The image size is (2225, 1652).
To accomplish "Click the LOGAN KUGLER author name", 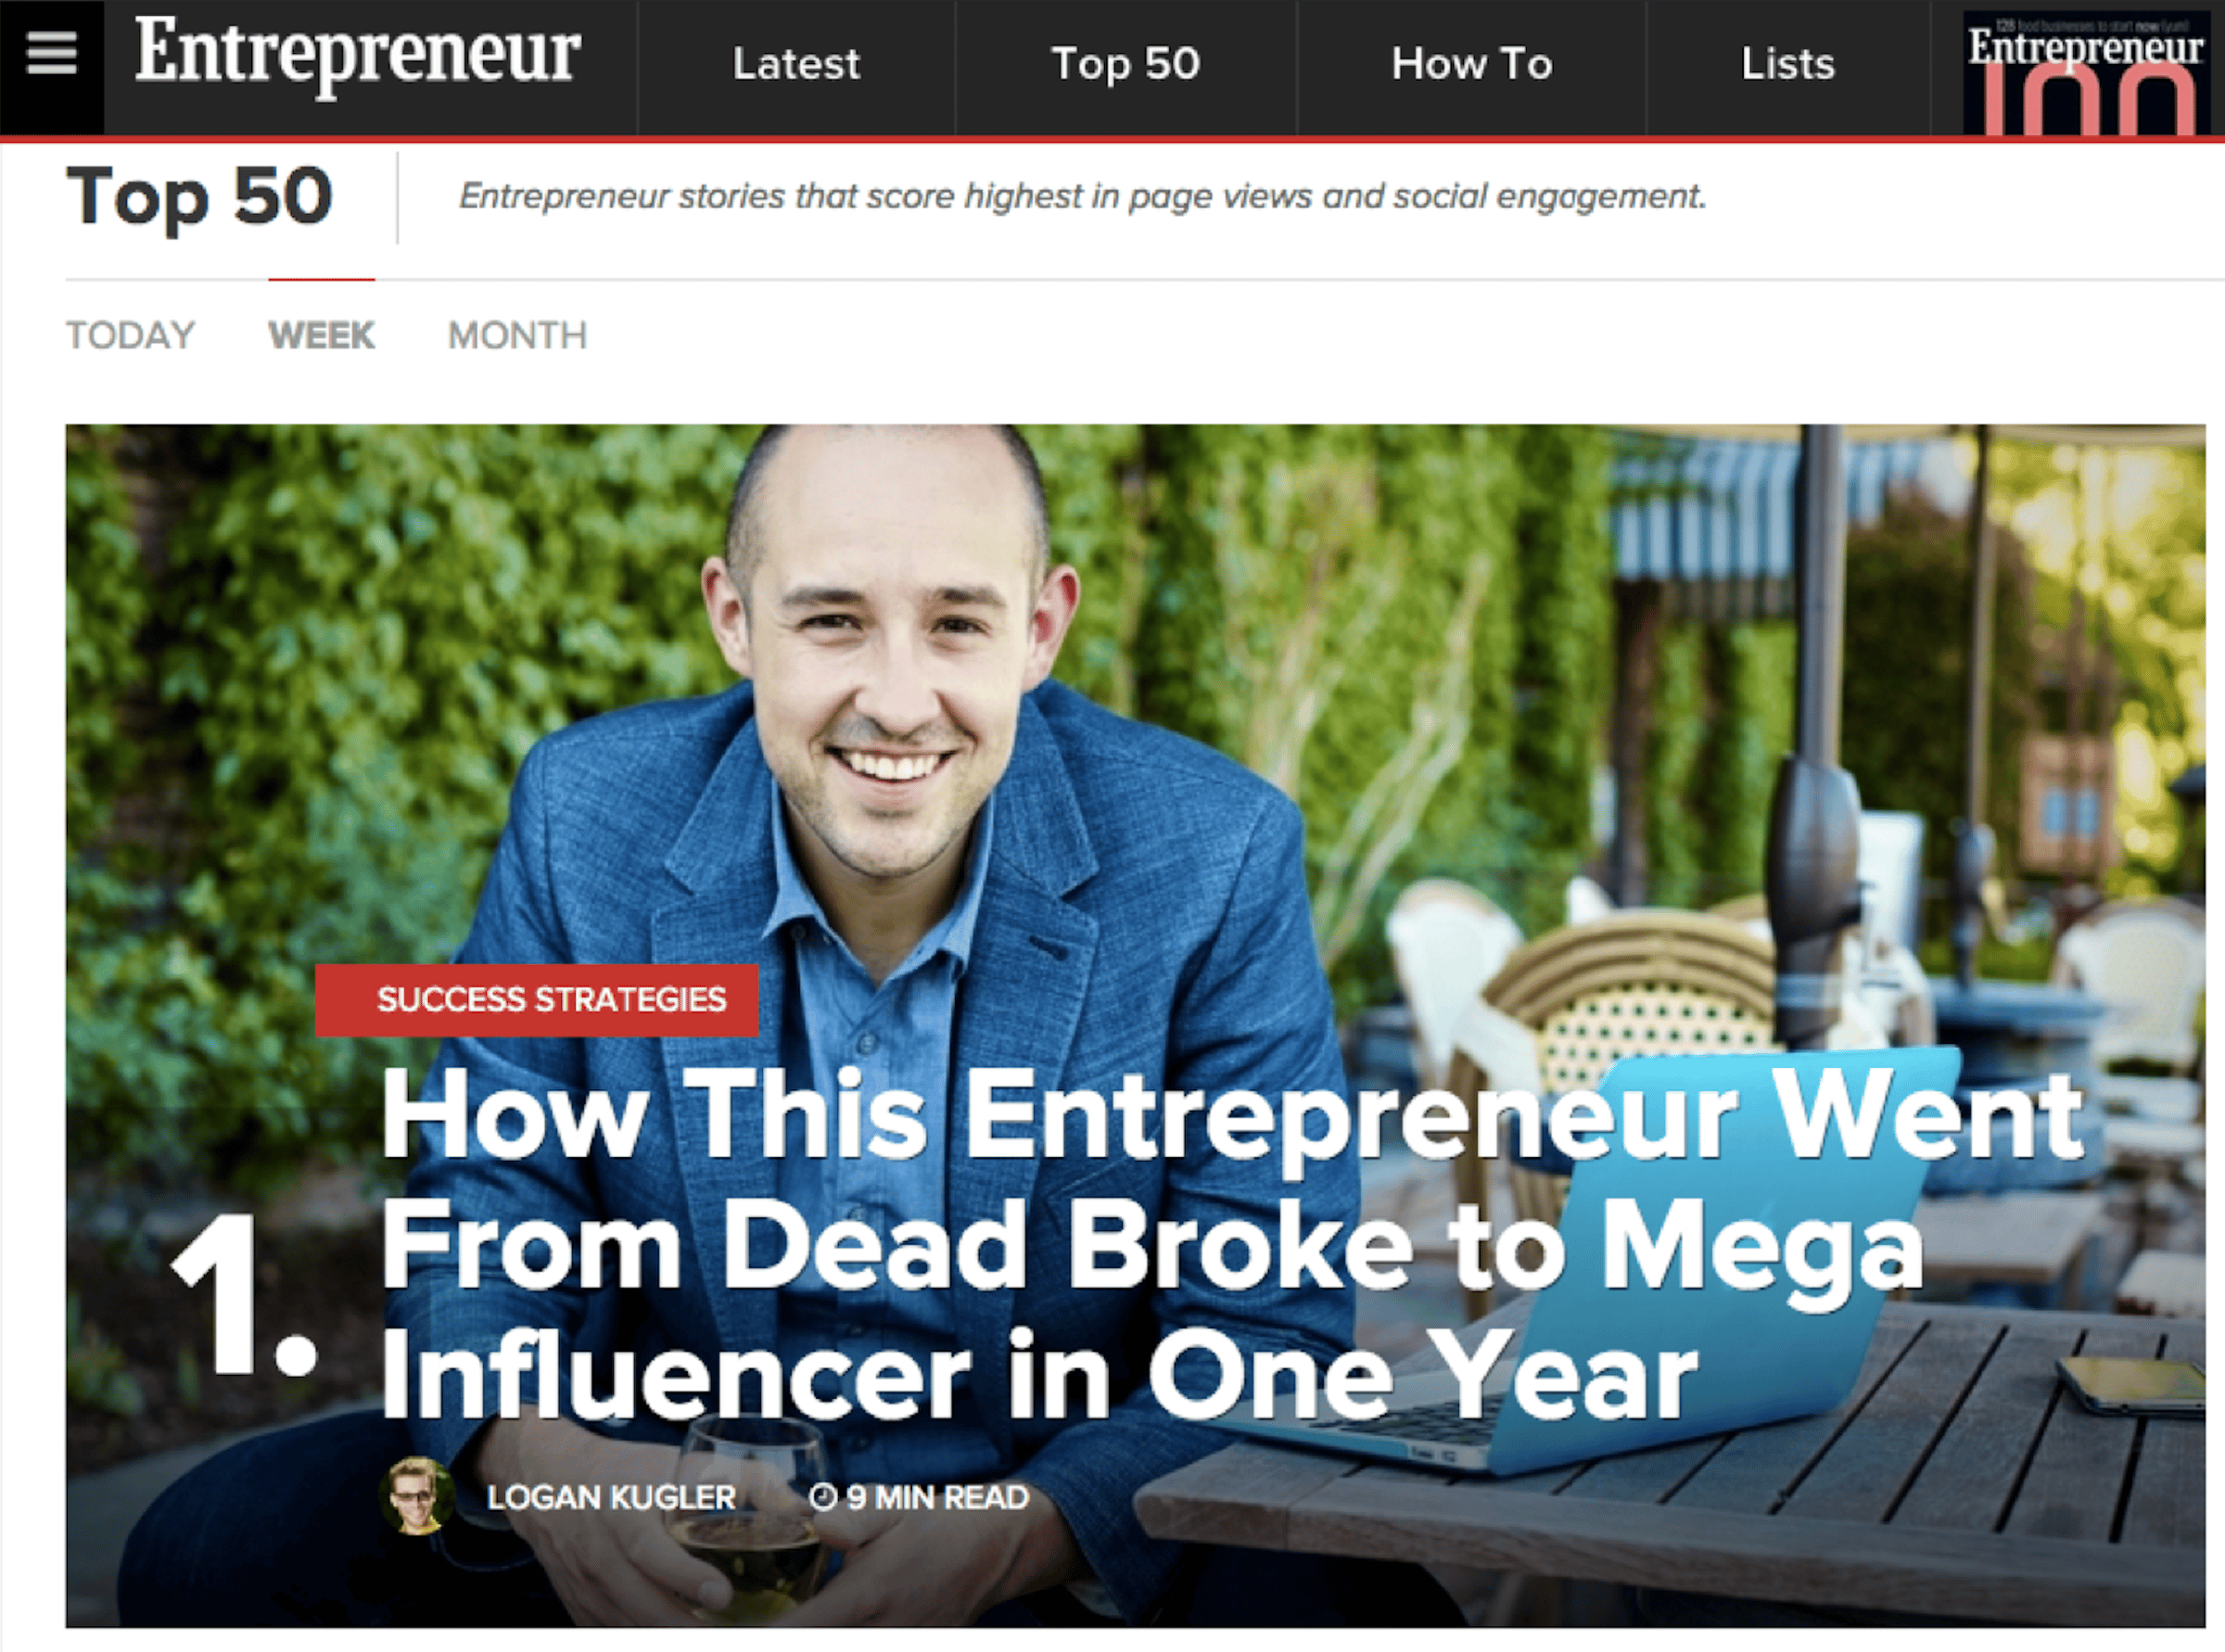I will pos(611,1497).
